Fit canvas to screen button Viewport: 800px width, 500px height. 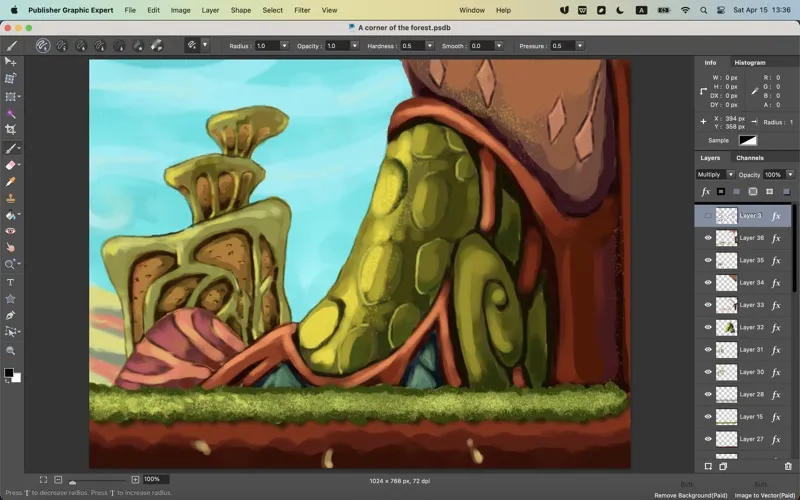click(43, 480)
